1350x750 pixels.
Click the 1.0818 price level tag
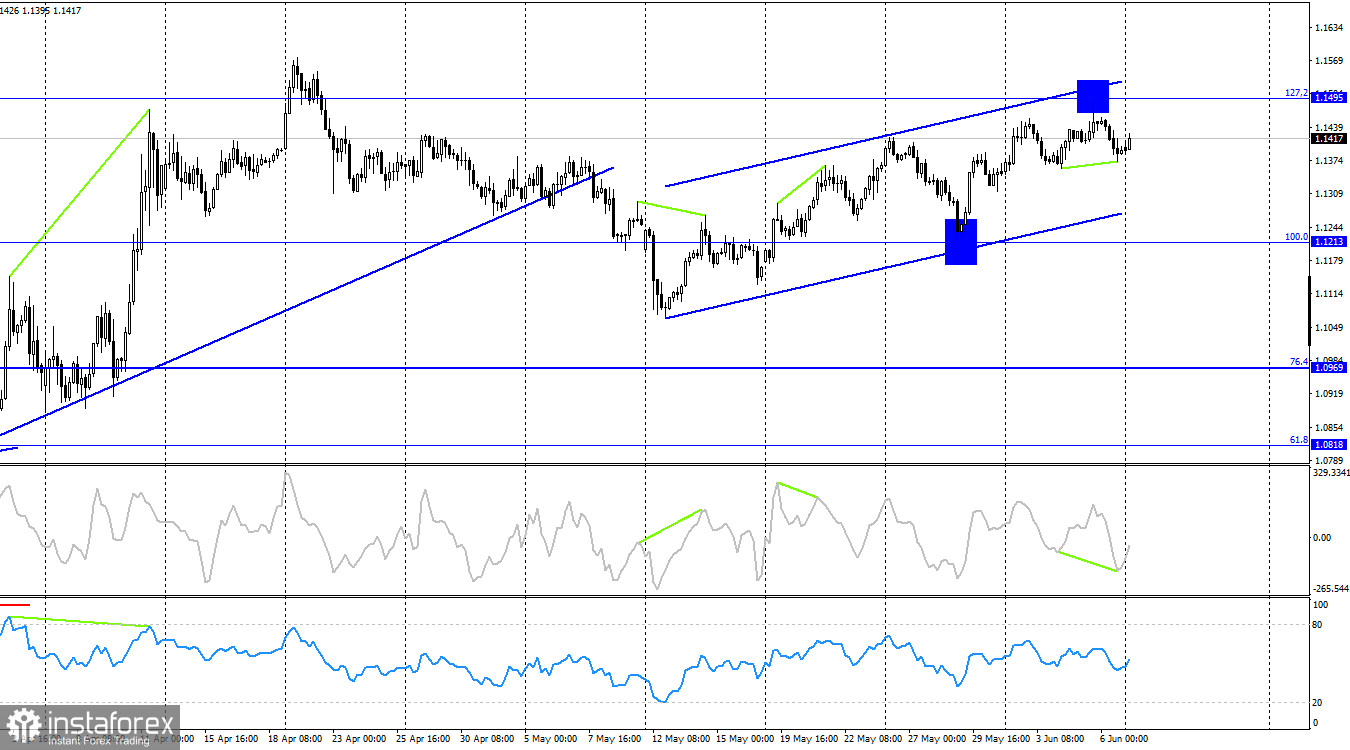tap(1329, 444)
